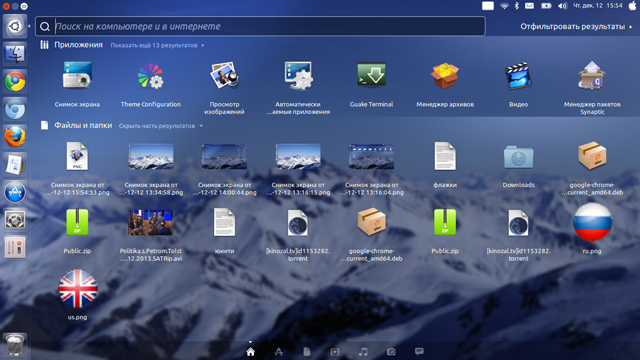Open the mail messaging indicator
The image size is (640, 360).
point(529,6)
